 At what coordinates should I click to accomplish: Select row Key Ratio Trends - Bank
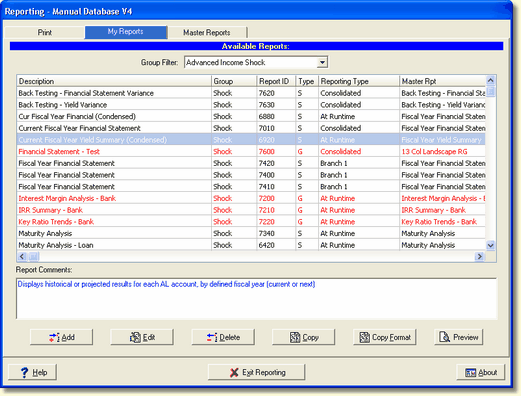[251, 222]
